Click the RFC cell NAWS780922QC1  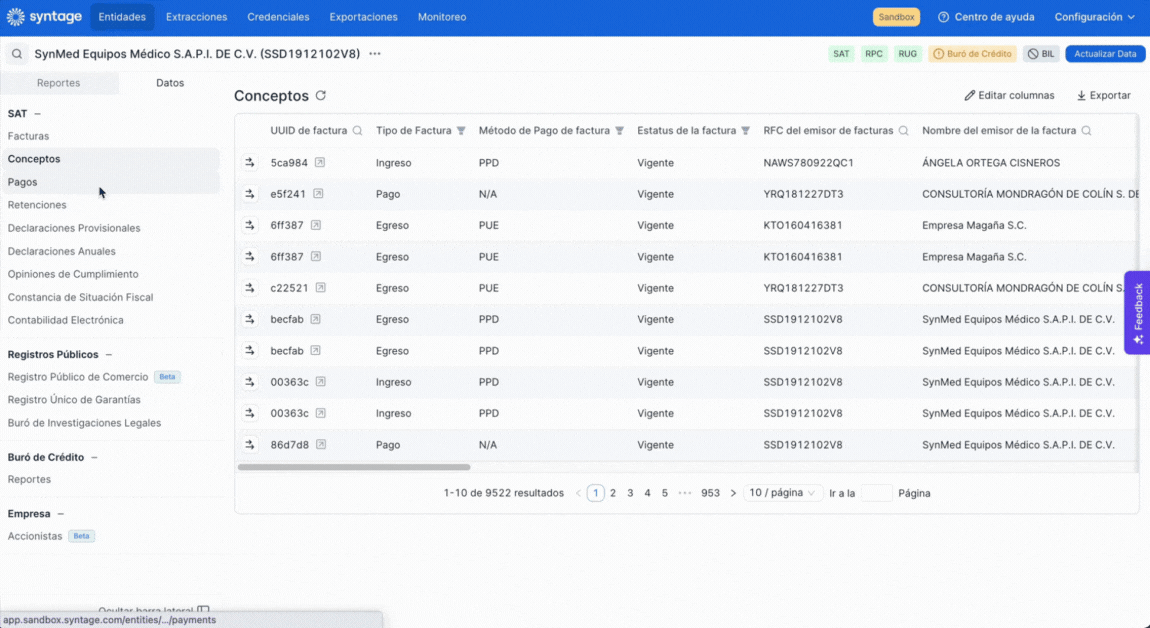(808, 163)
